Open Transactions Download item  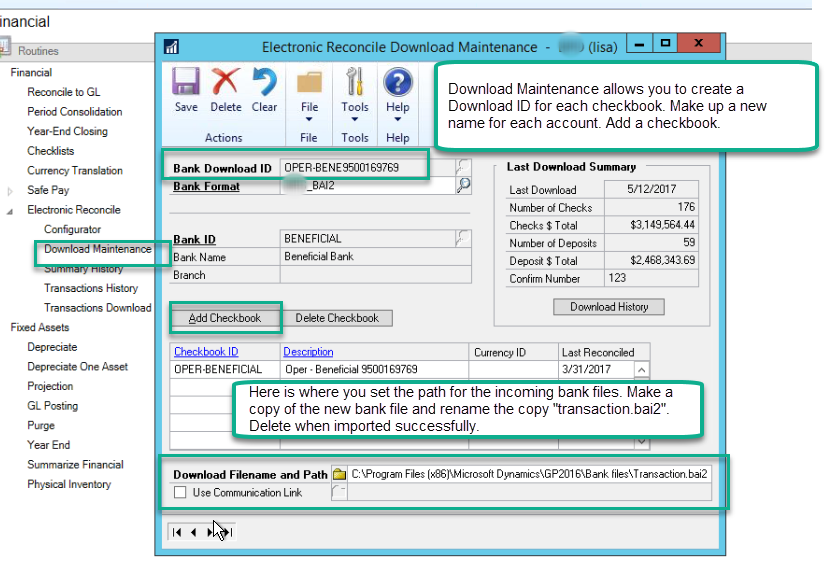[x=98, y=307]
